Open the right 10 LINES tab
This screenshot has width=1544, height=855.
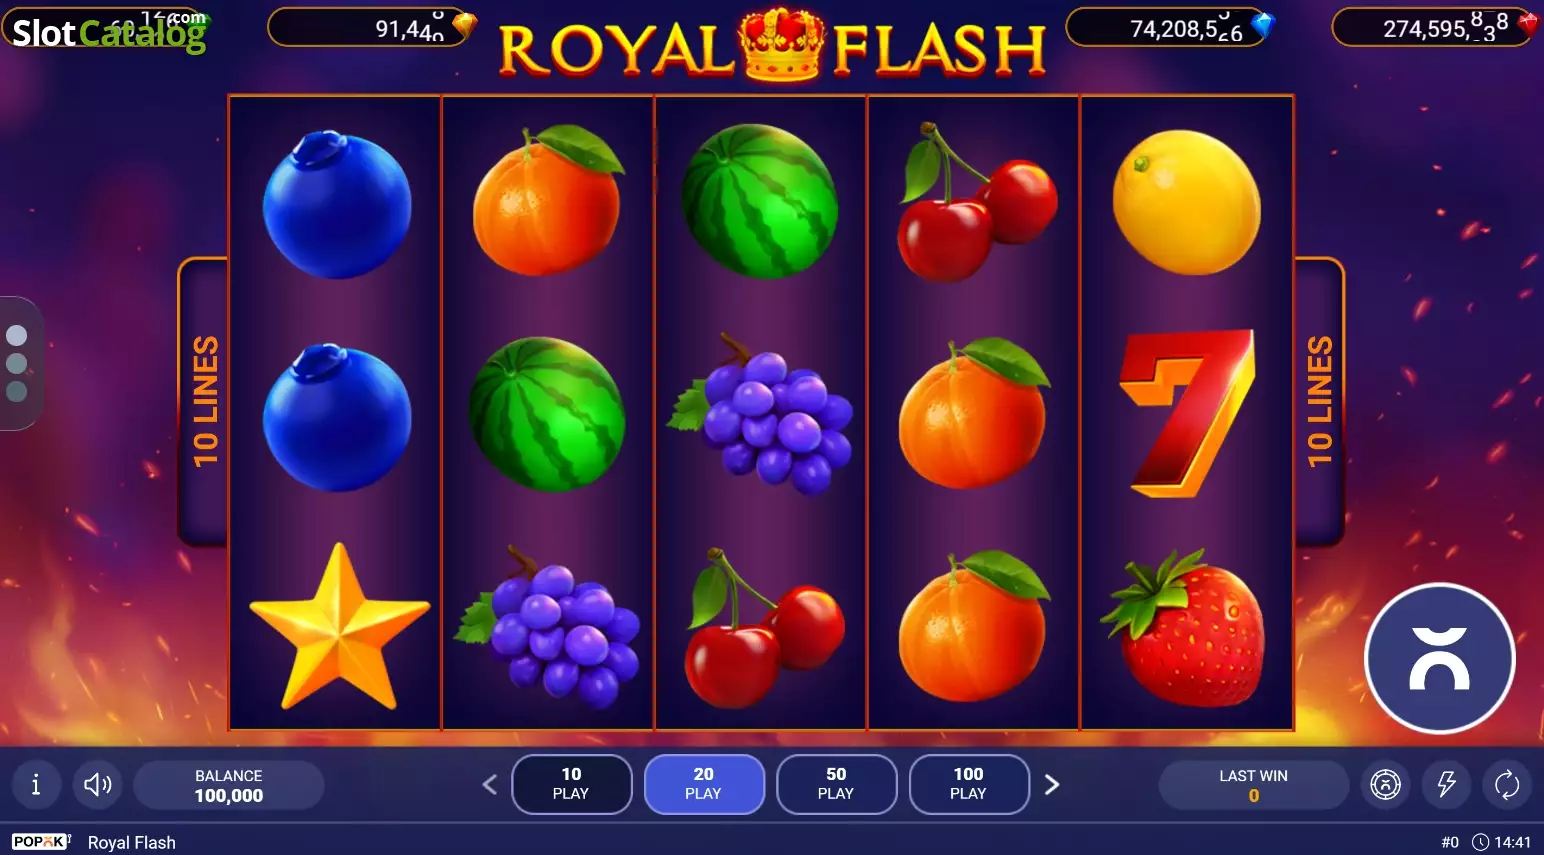[1319, 401]
